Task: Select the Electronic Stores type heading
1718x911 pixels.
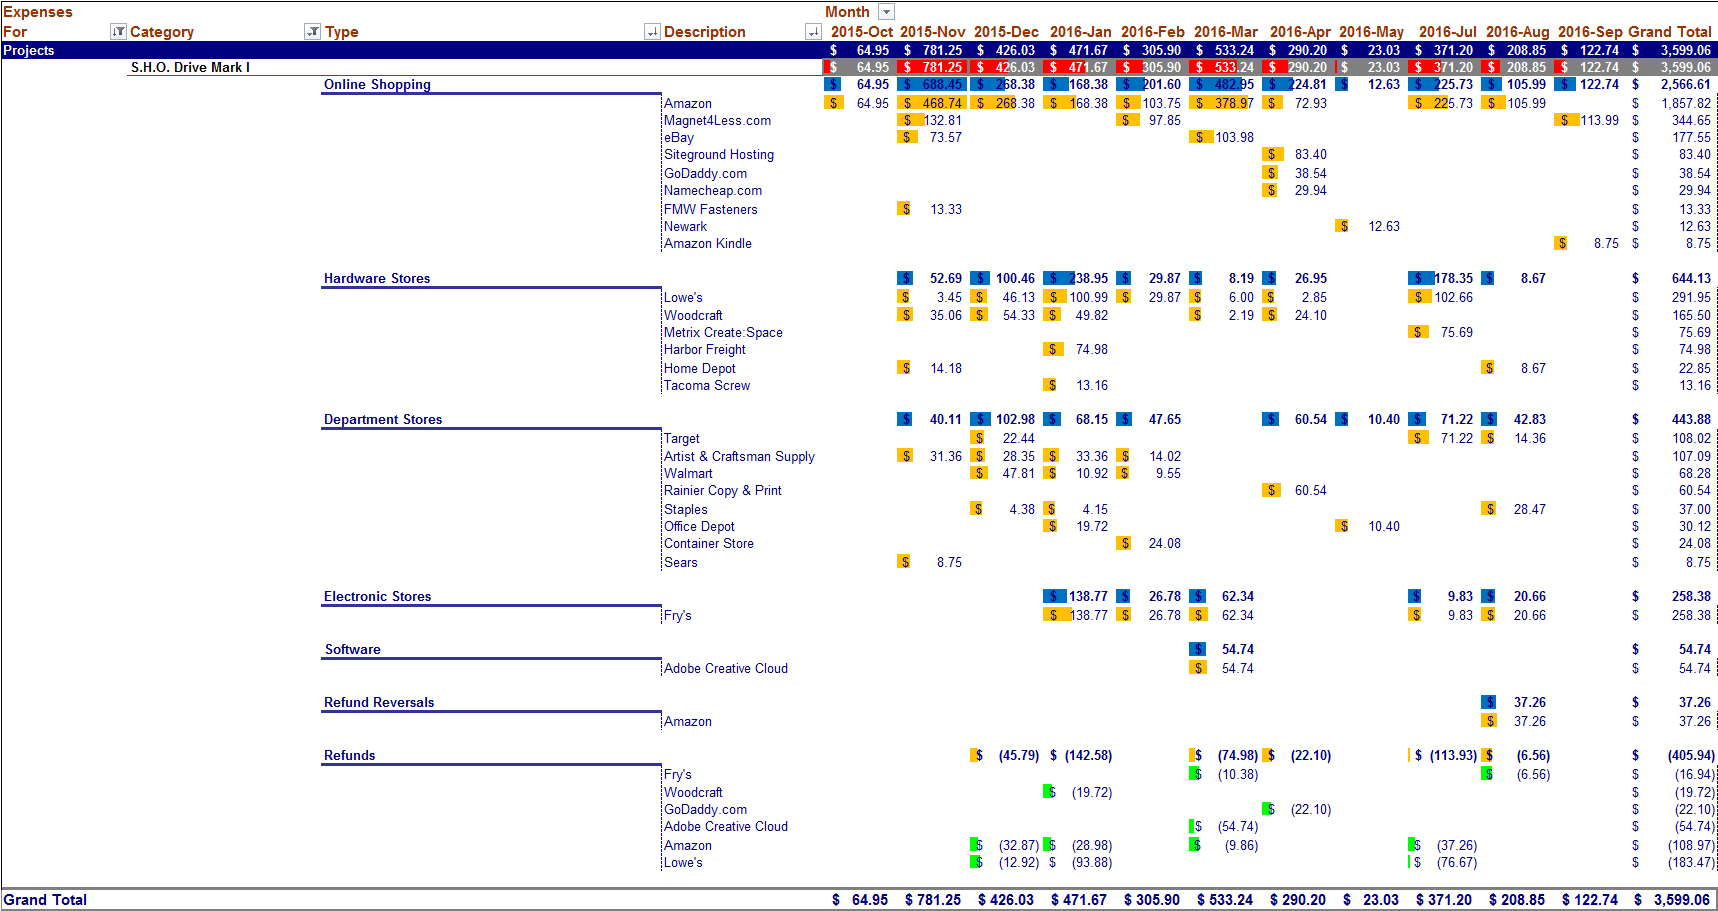Action: click(x=378, y=597)
